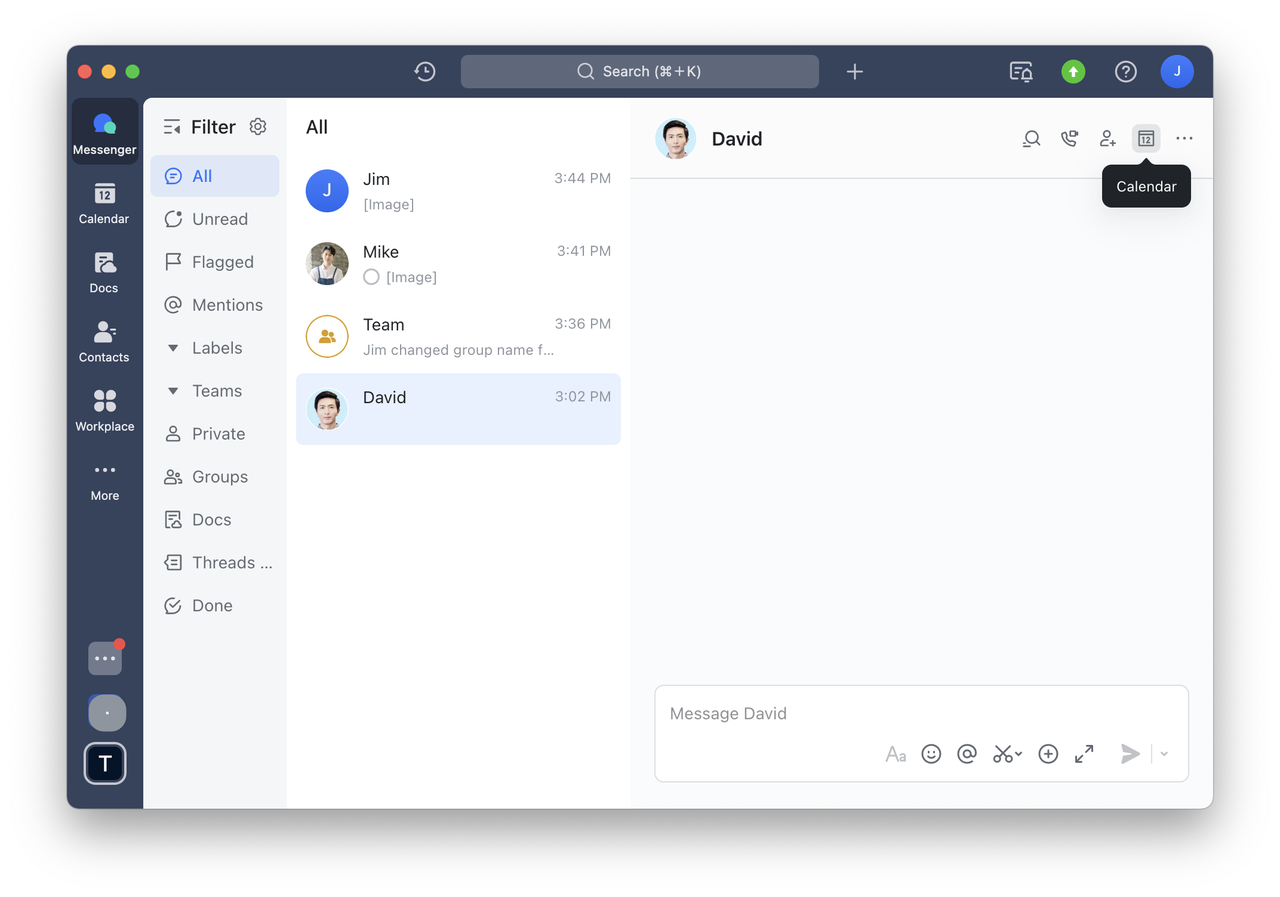
Task: Collapse the Filter sidebar panel
Action: click(x=172, y=127)
